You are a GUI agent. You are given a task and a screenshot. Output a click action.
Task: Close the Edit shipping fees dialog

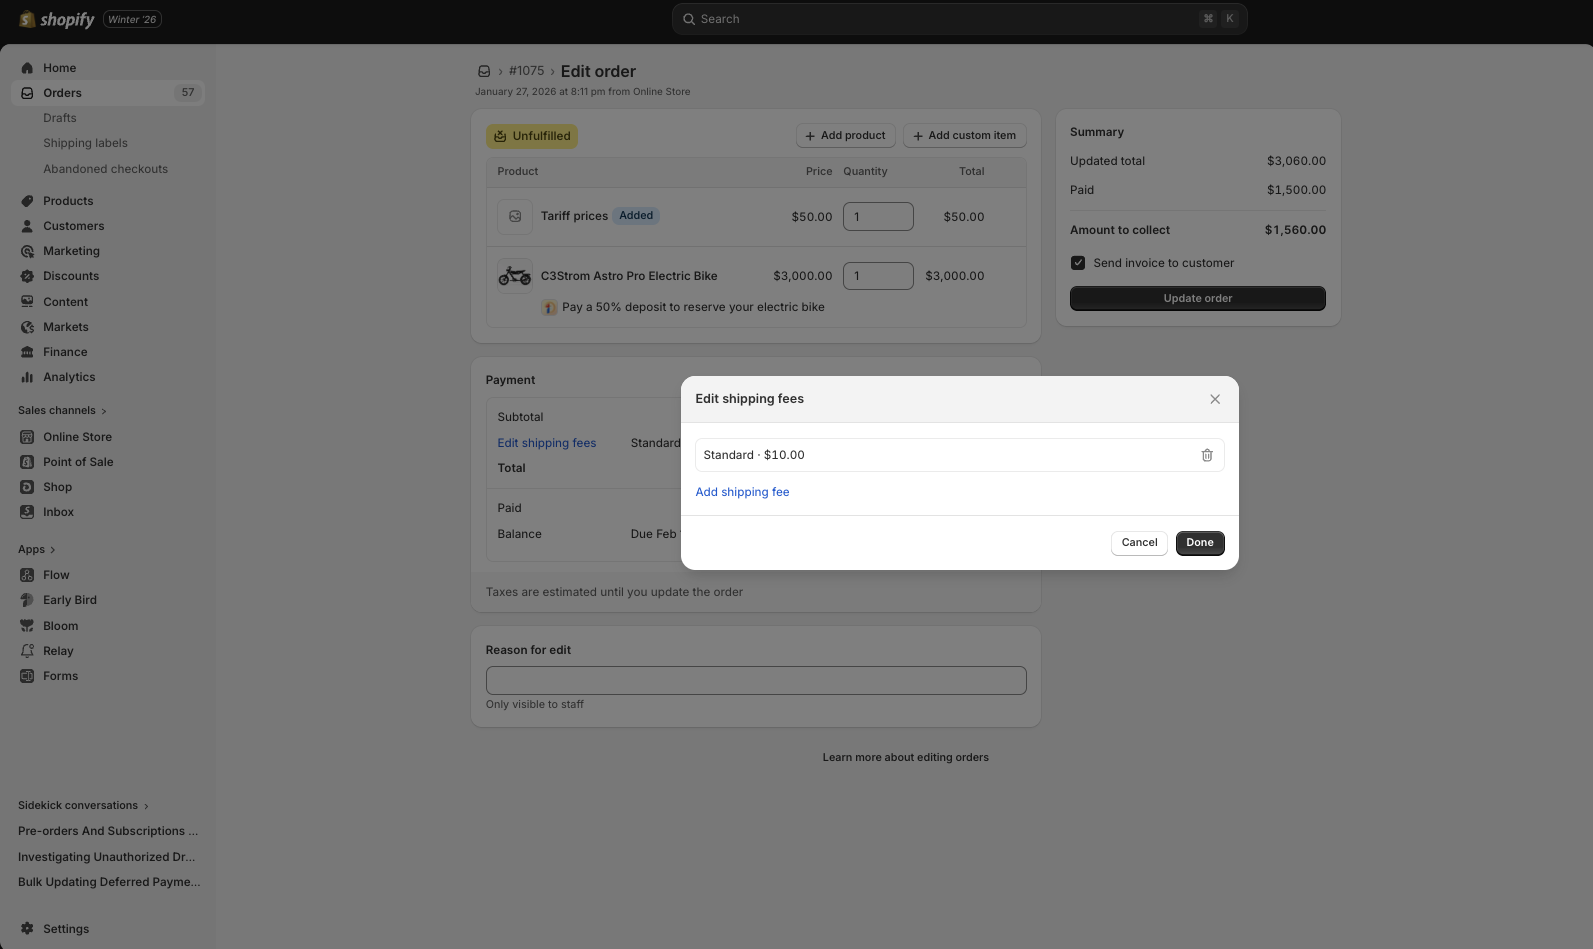(1215, 399)
